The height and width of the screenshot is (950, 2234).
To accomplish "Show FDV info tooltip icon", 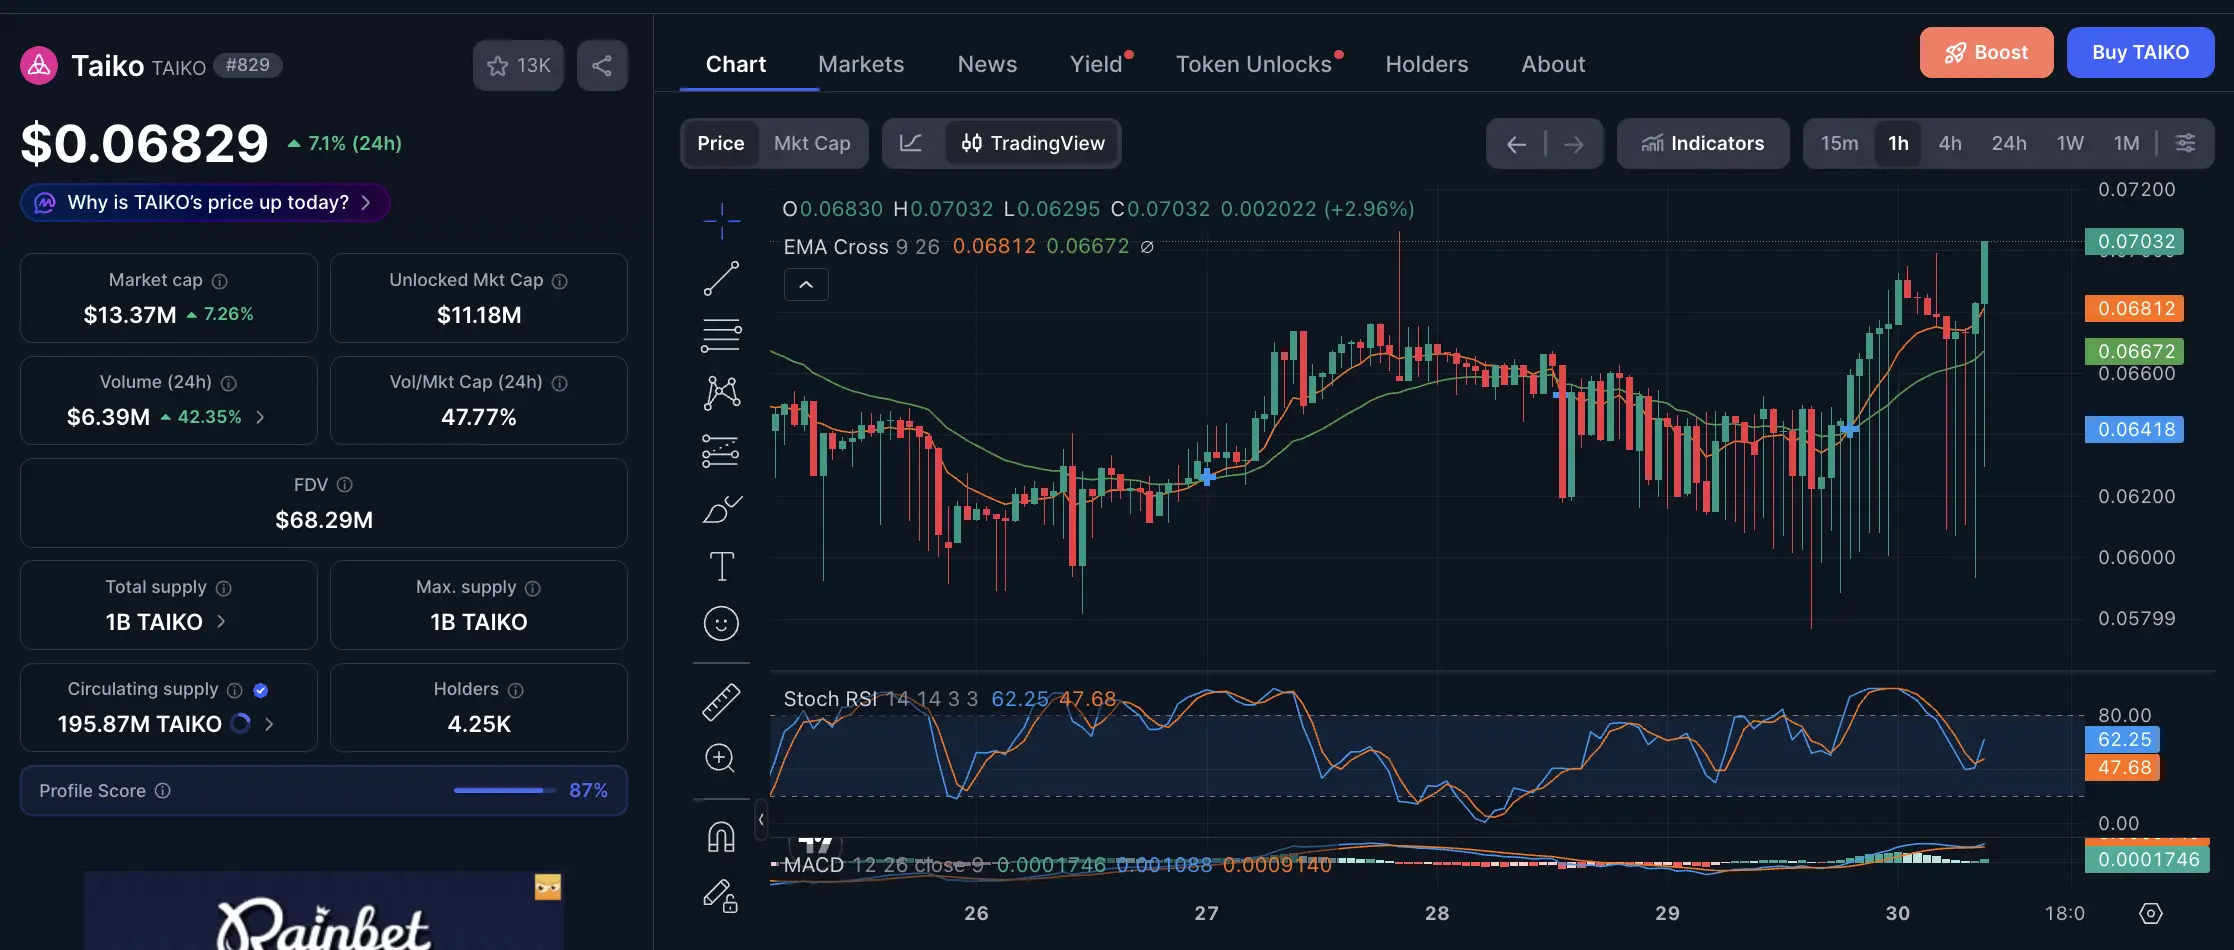I will [x=345, y=485].
